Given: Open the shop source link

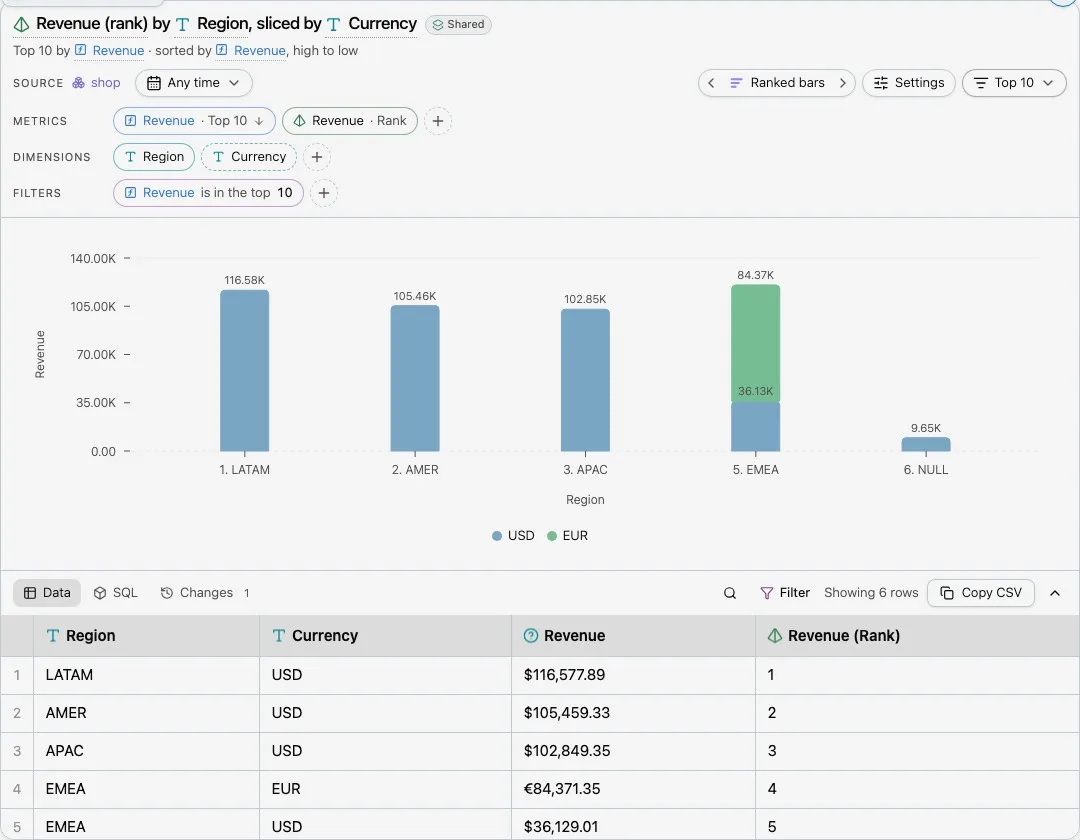Looking at the screenshot, I should point(96,83).
